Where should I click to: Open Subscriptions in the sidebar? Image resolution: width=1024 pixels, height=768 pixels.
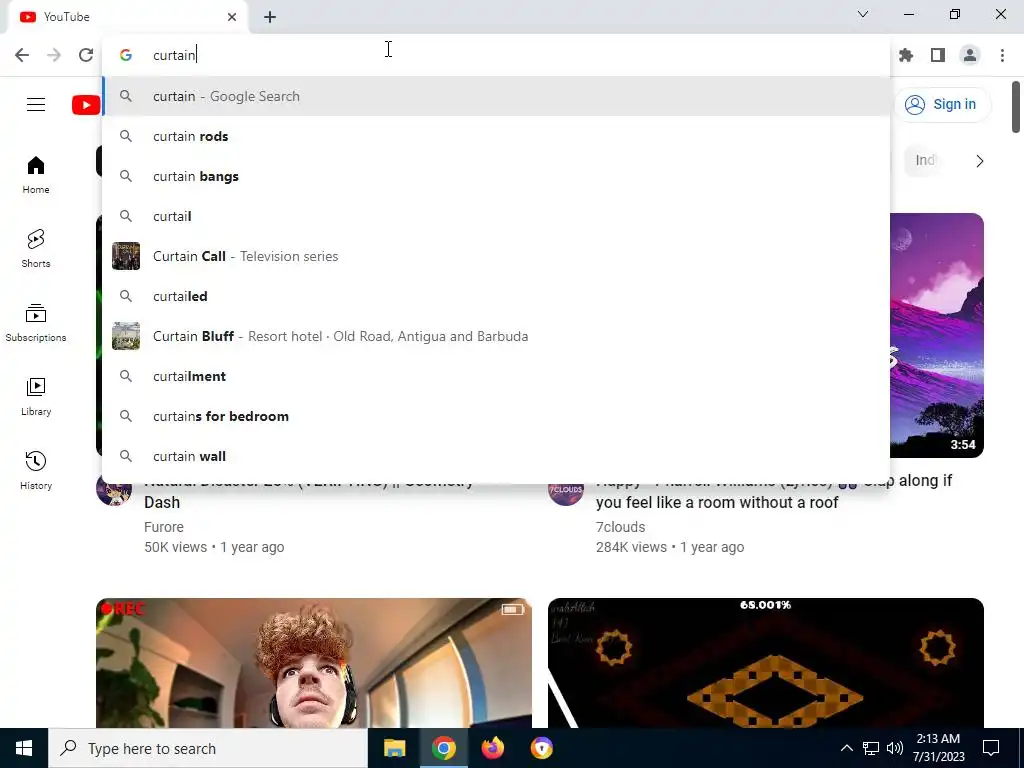coord(36,323)
